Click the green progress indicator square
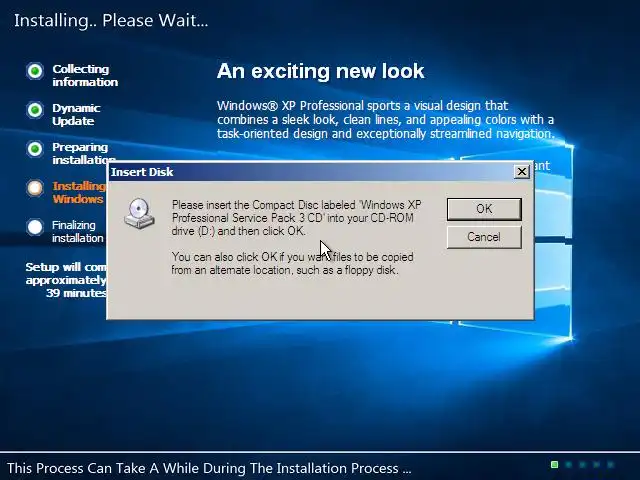Image resolution: width=640 pixels, height=480 pixels. pos(554,464)
